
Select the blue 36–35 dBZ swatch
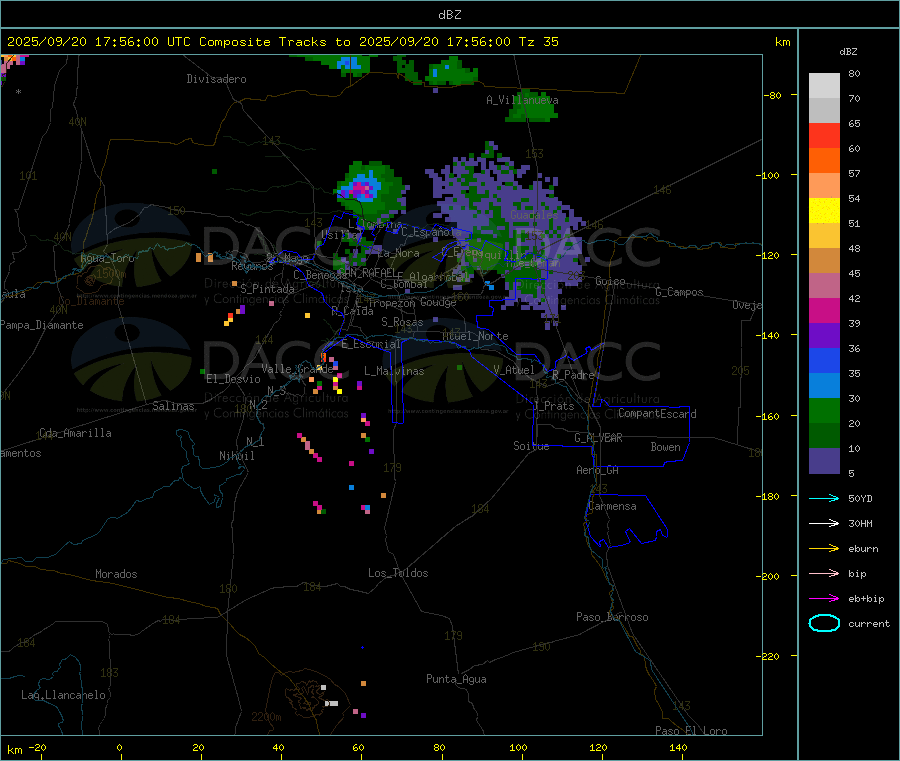click(824, 360)
